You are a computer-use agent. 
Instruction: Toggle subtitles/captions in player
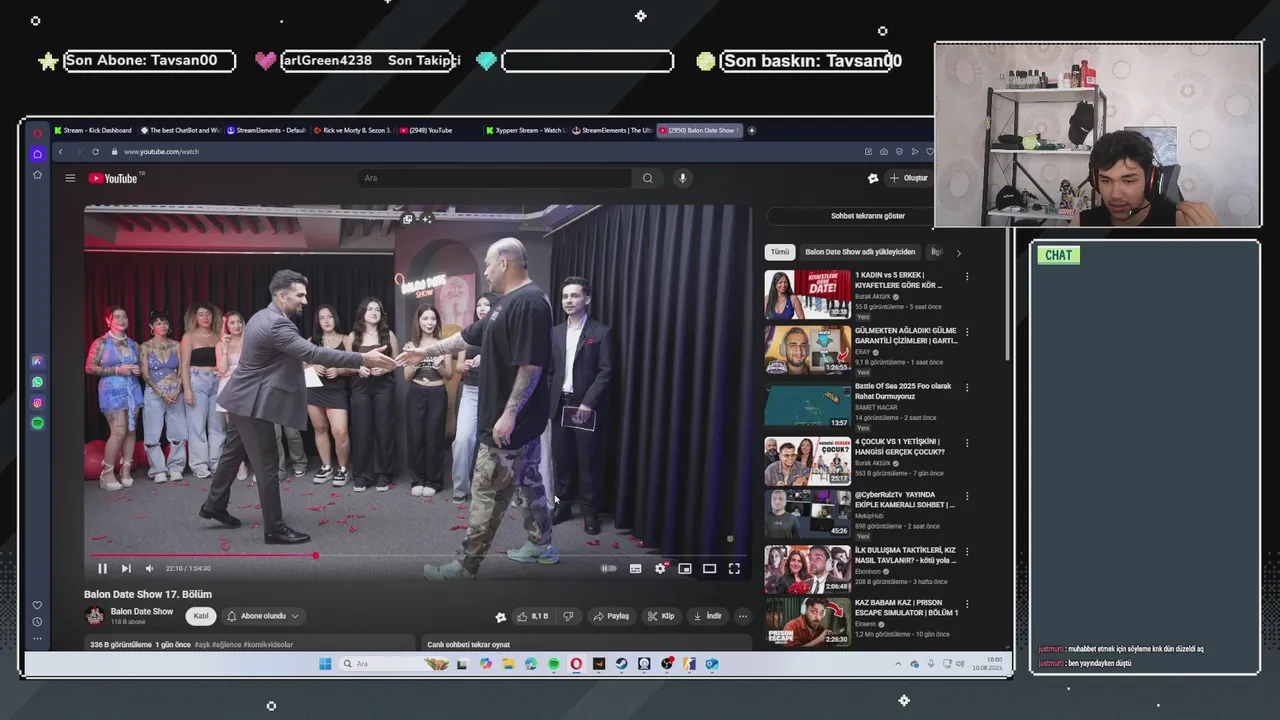(x=635, y=568)
